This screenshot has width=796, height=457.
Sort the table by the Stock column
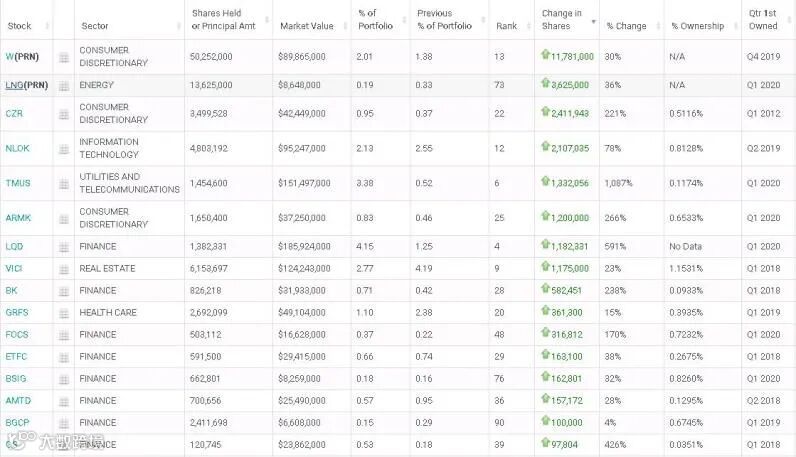26,26
